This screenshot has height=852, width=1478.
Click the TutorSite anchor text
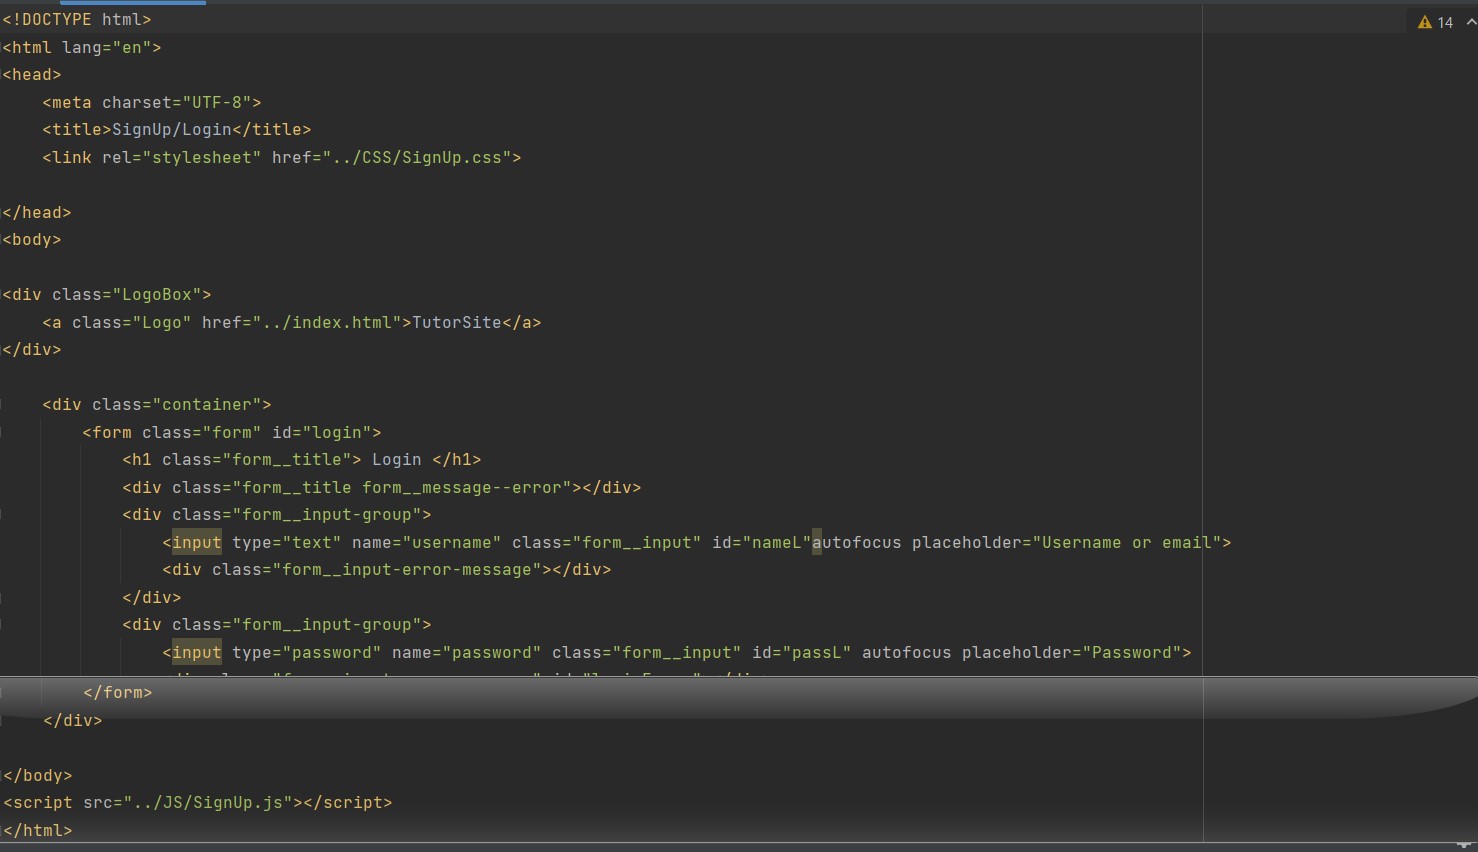point(457,322)
